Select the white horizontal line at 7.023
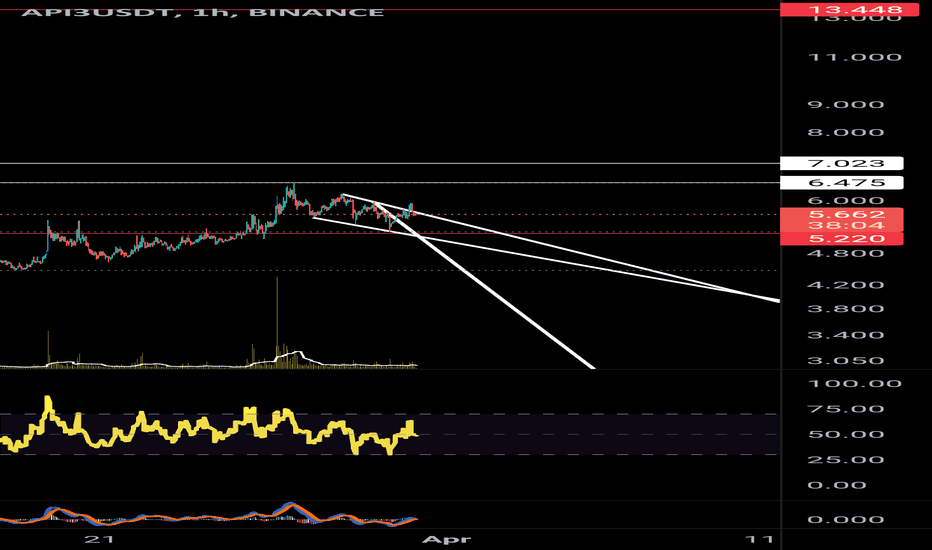Viewport: 932px width, 550px height. point(389,163)
